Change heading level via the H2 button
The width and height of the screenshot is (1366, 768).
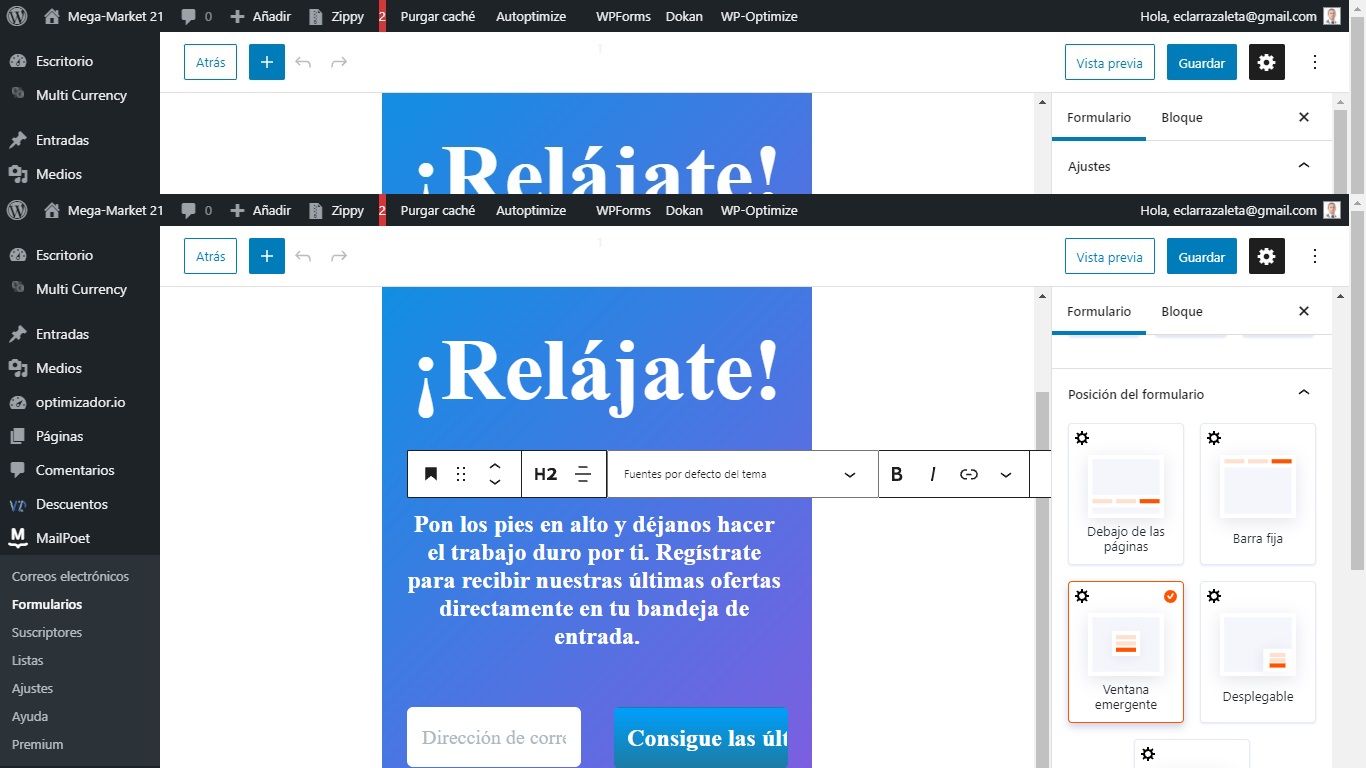tap(545, 474)
